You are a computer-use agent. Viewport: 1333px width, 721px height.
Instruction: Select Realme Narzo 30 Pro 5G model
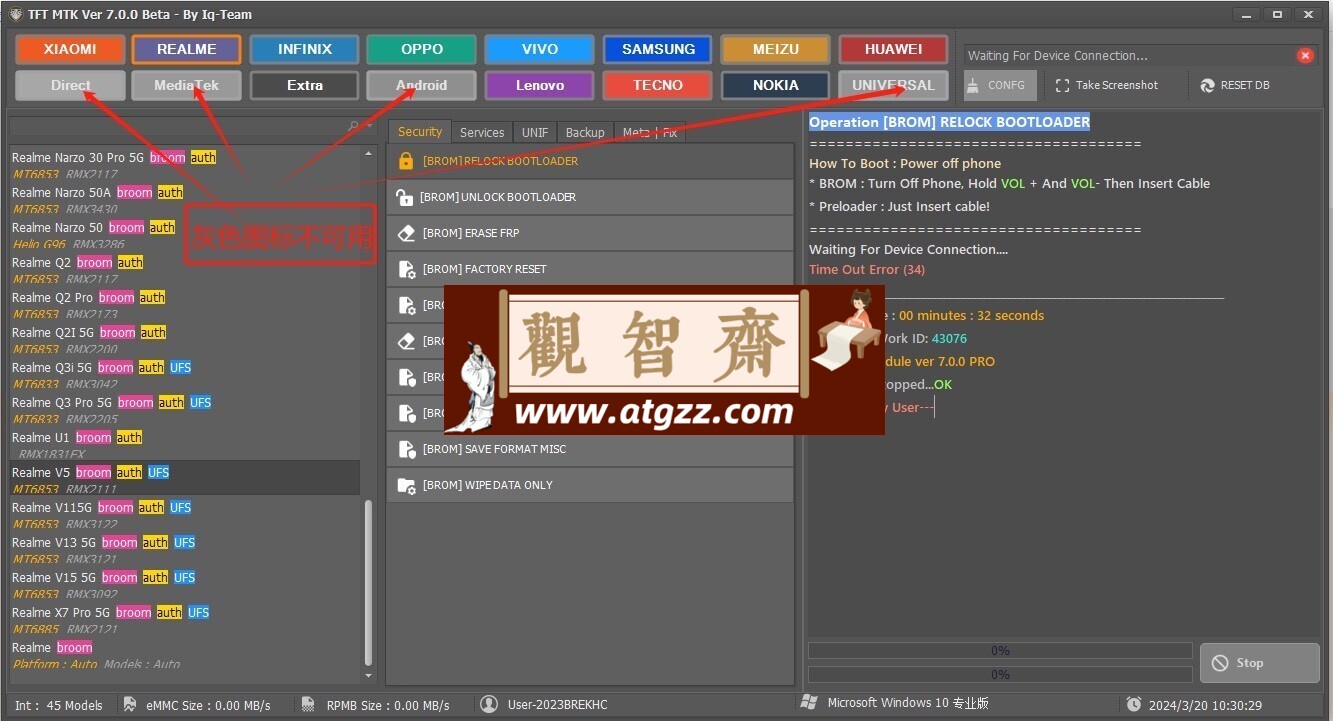tap(185, 165)
